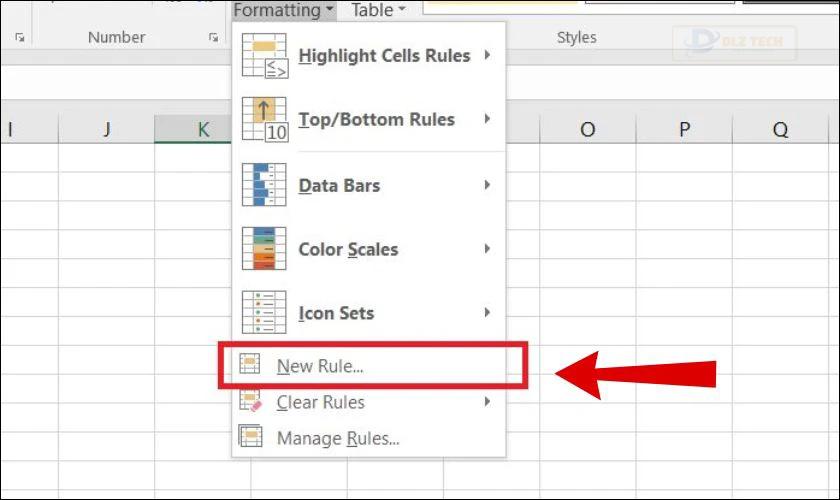Open the Color Scales submenu arrow

click(487, 249)
